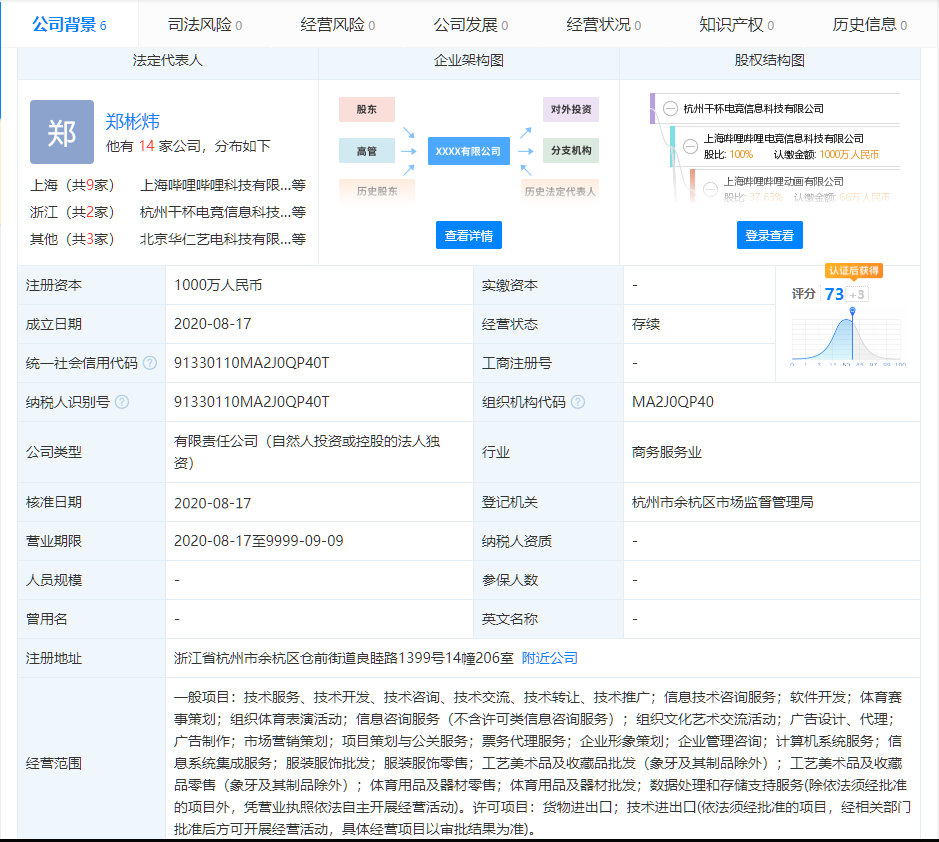This screenshot has width=939, height=842.
Task: Open the 公司发展 tab
Action: pos(471,25)
